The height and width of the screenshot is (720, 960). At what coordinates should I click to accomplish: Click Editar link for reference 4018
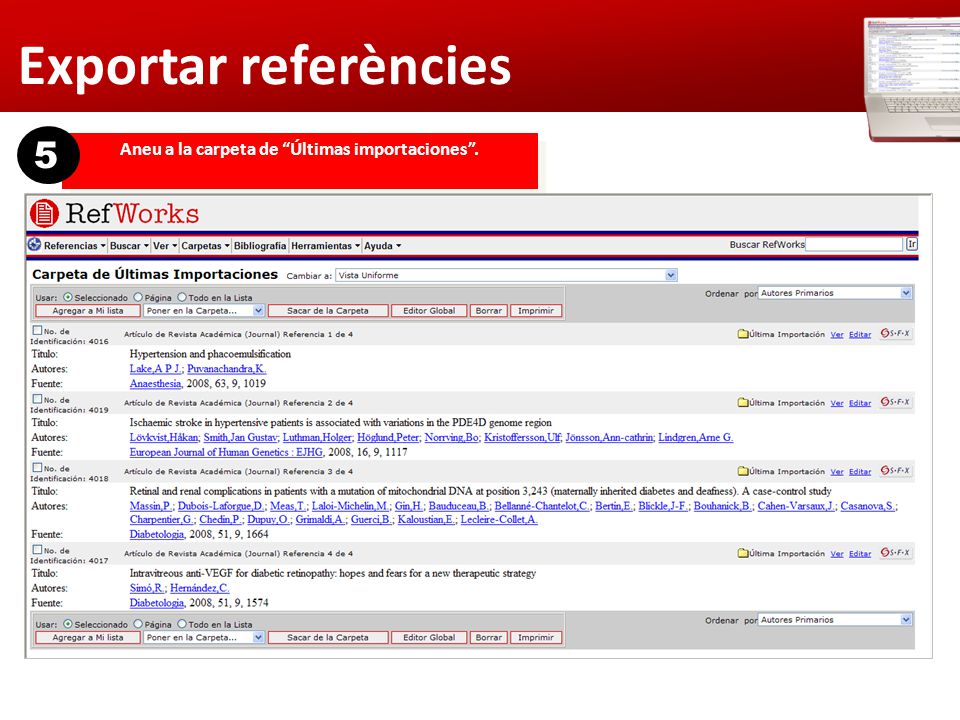click(x=860, y=471)
